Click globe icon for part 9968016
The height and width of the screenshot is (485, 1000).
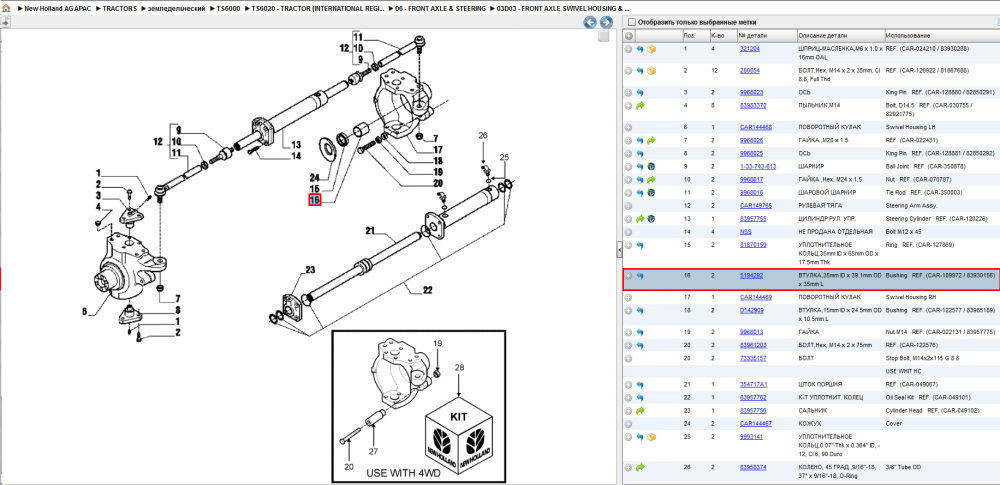pos(651,193)
